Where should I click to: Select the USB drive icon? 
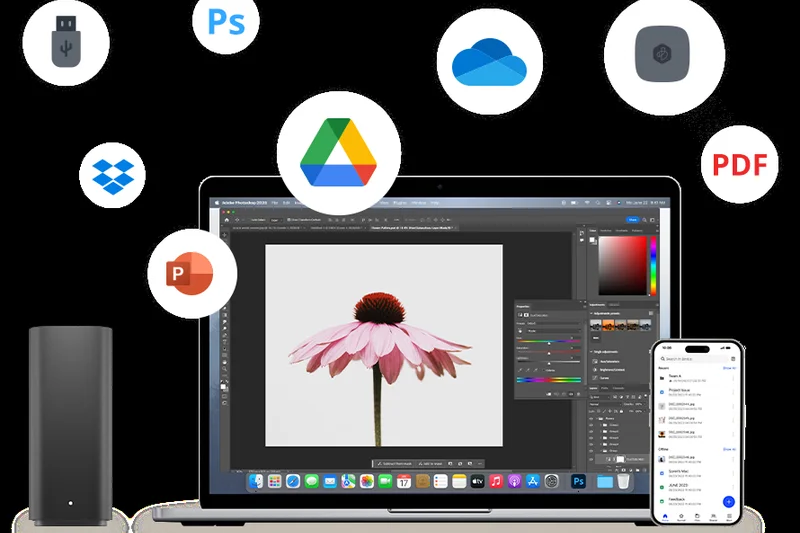(x=66, y=39)
